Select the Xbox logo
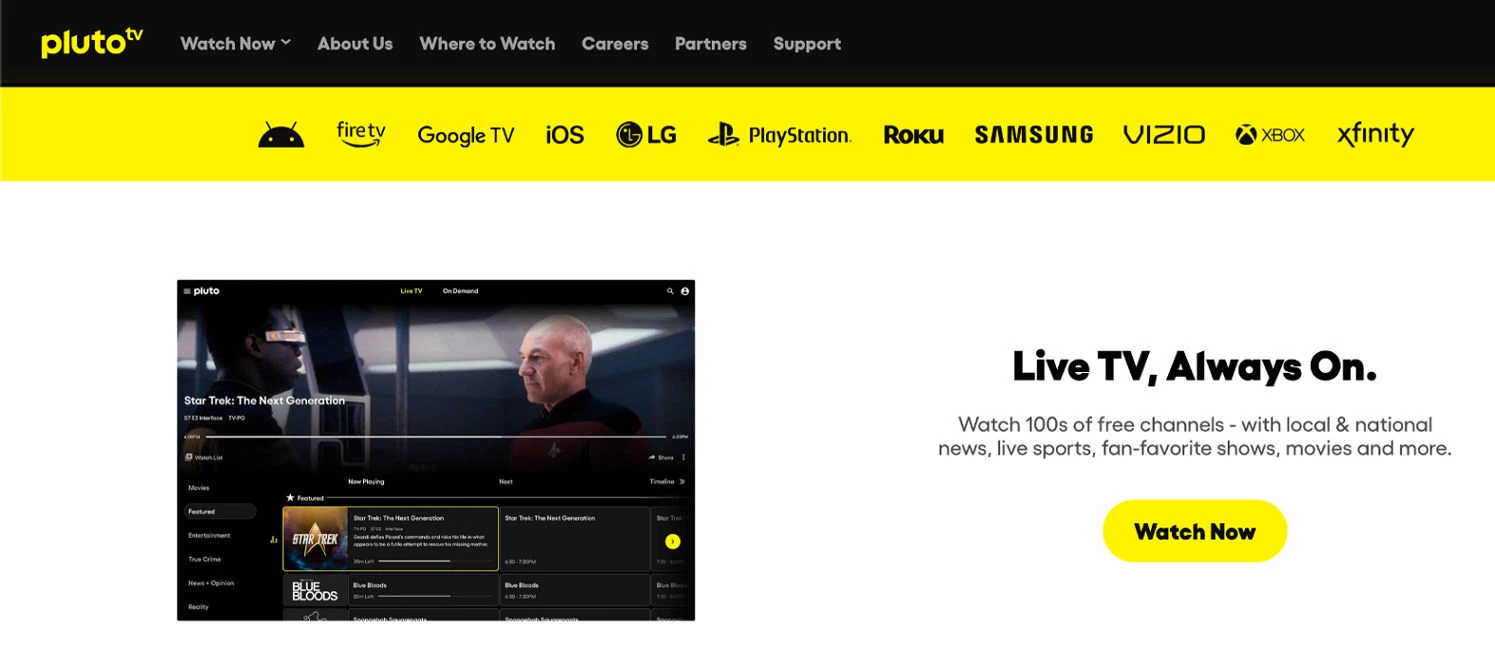1495x667 pixels. tap(1270, 135)
